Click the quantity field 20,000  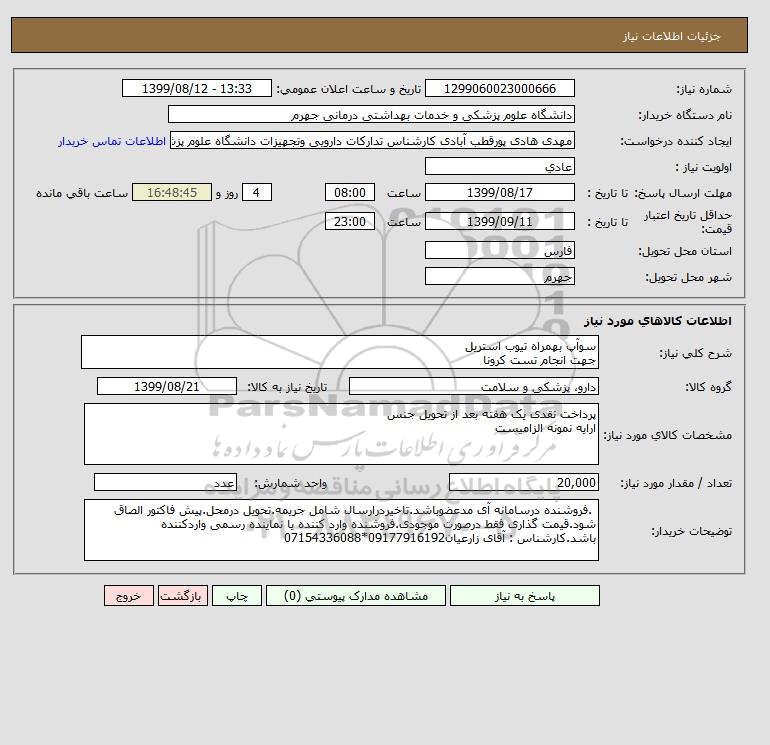click(523, 482)
